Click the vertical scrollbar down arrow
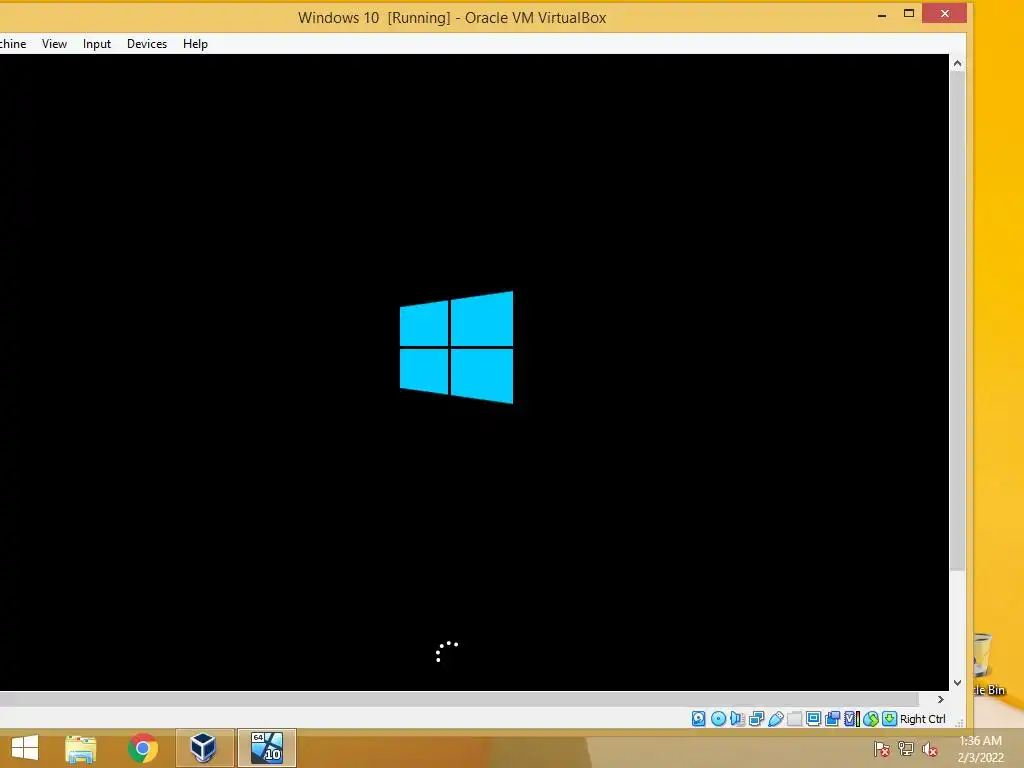1024x768 pixels. click(957, 683)
